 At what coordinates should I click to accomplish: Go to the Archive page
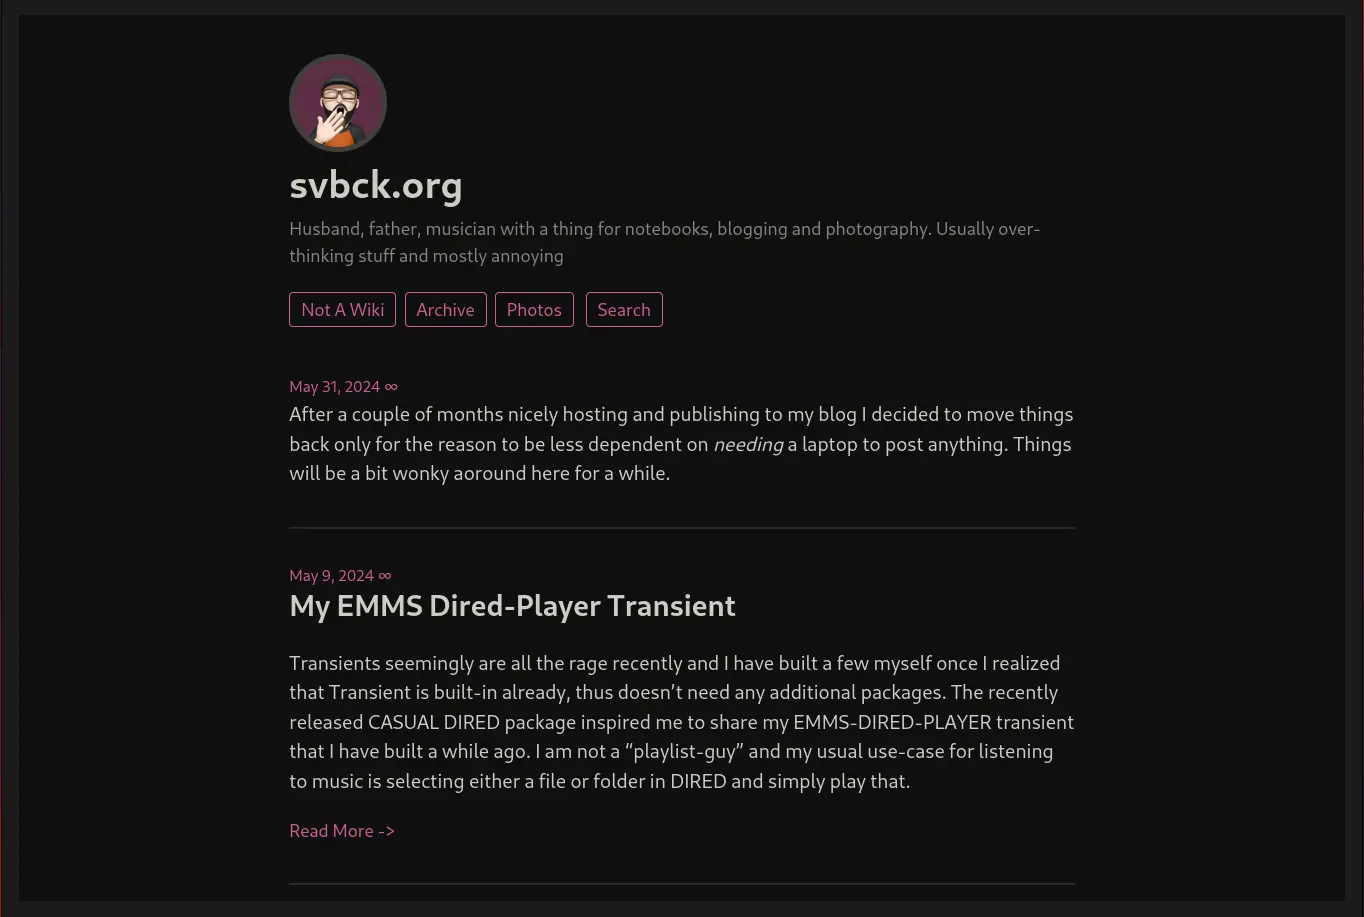click(x=445, y=310)
